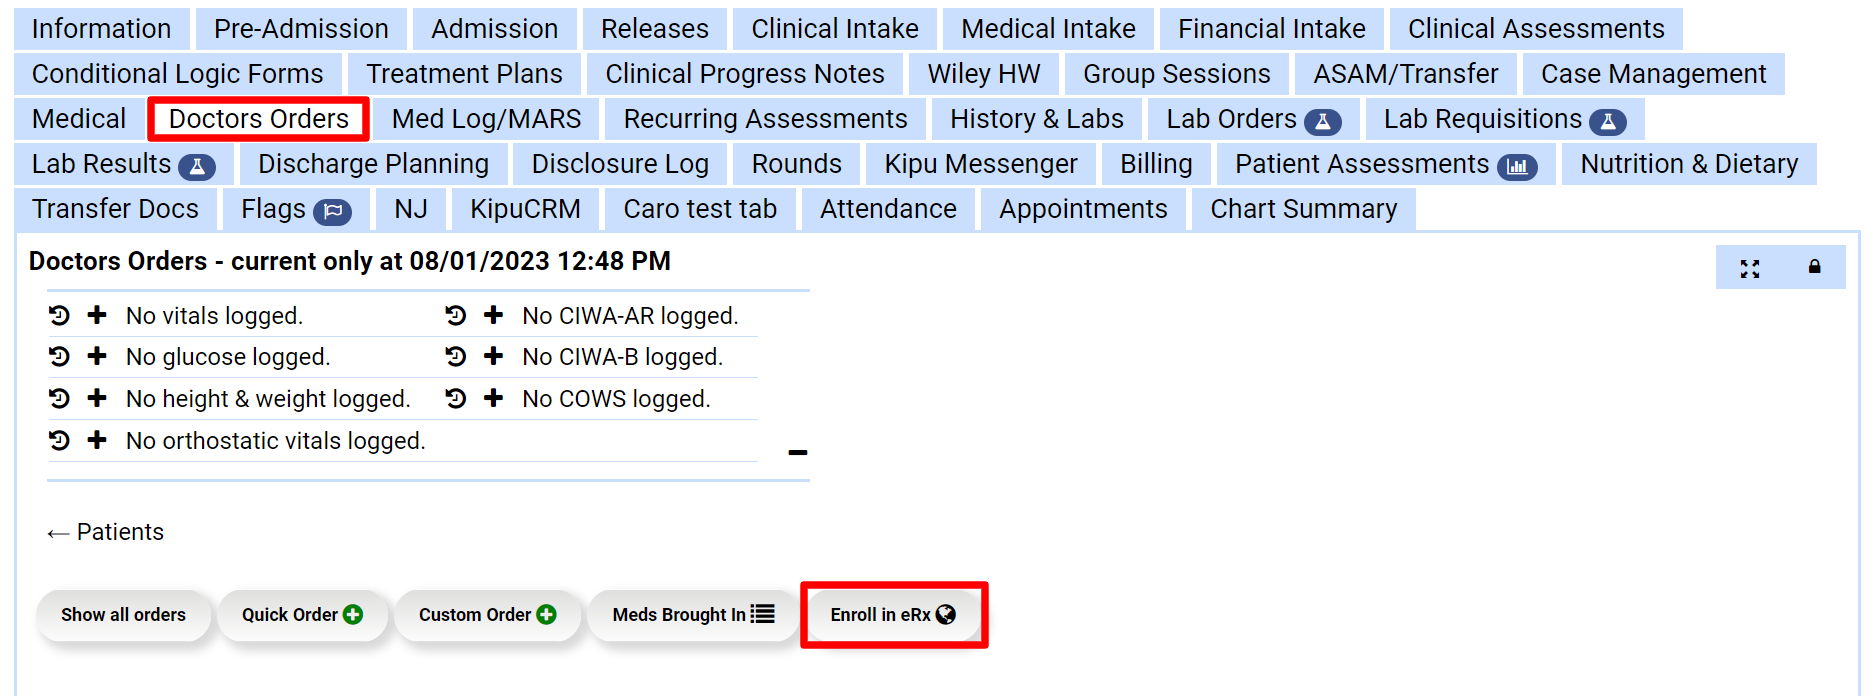This screenshot has width=1872, height=696.
Task: View COWS history using clock icon
Action: coord(456,399)
